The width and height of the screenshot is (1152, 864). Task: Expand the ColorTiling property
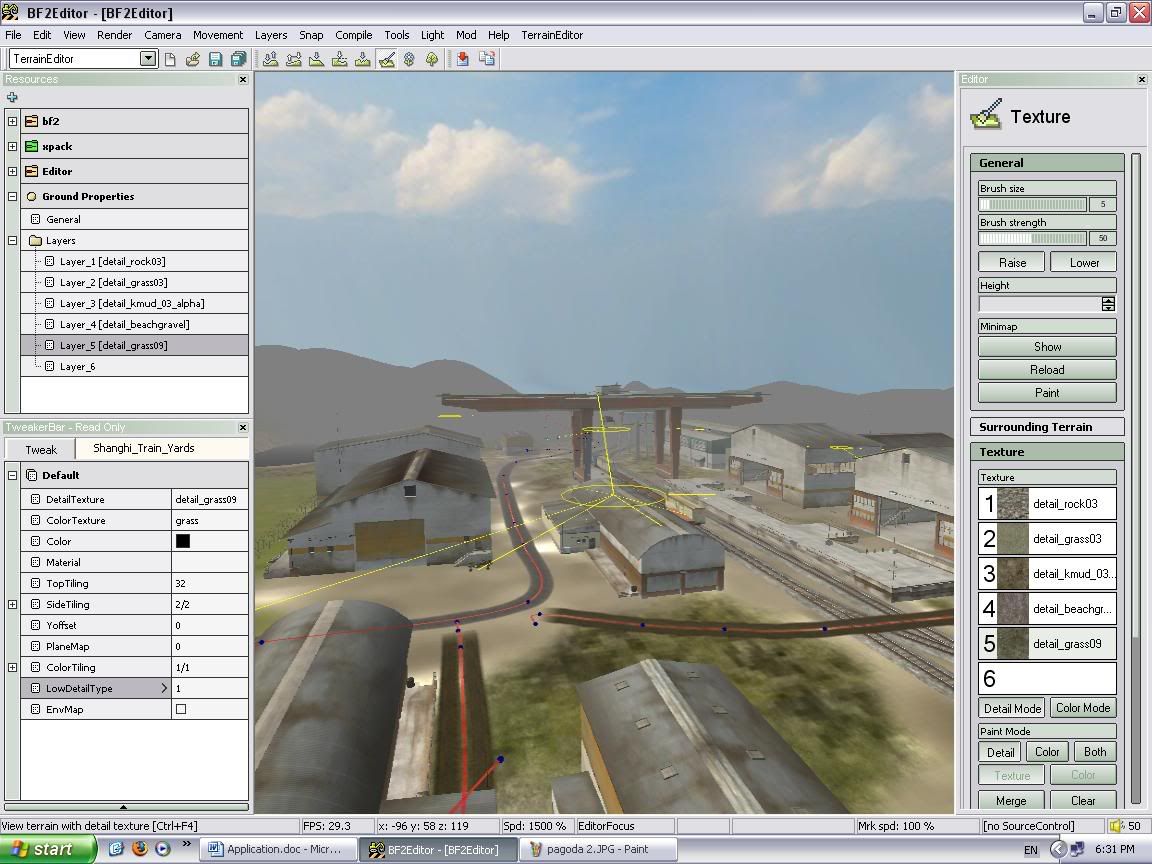pyautogui.click(x=12, y=667)
